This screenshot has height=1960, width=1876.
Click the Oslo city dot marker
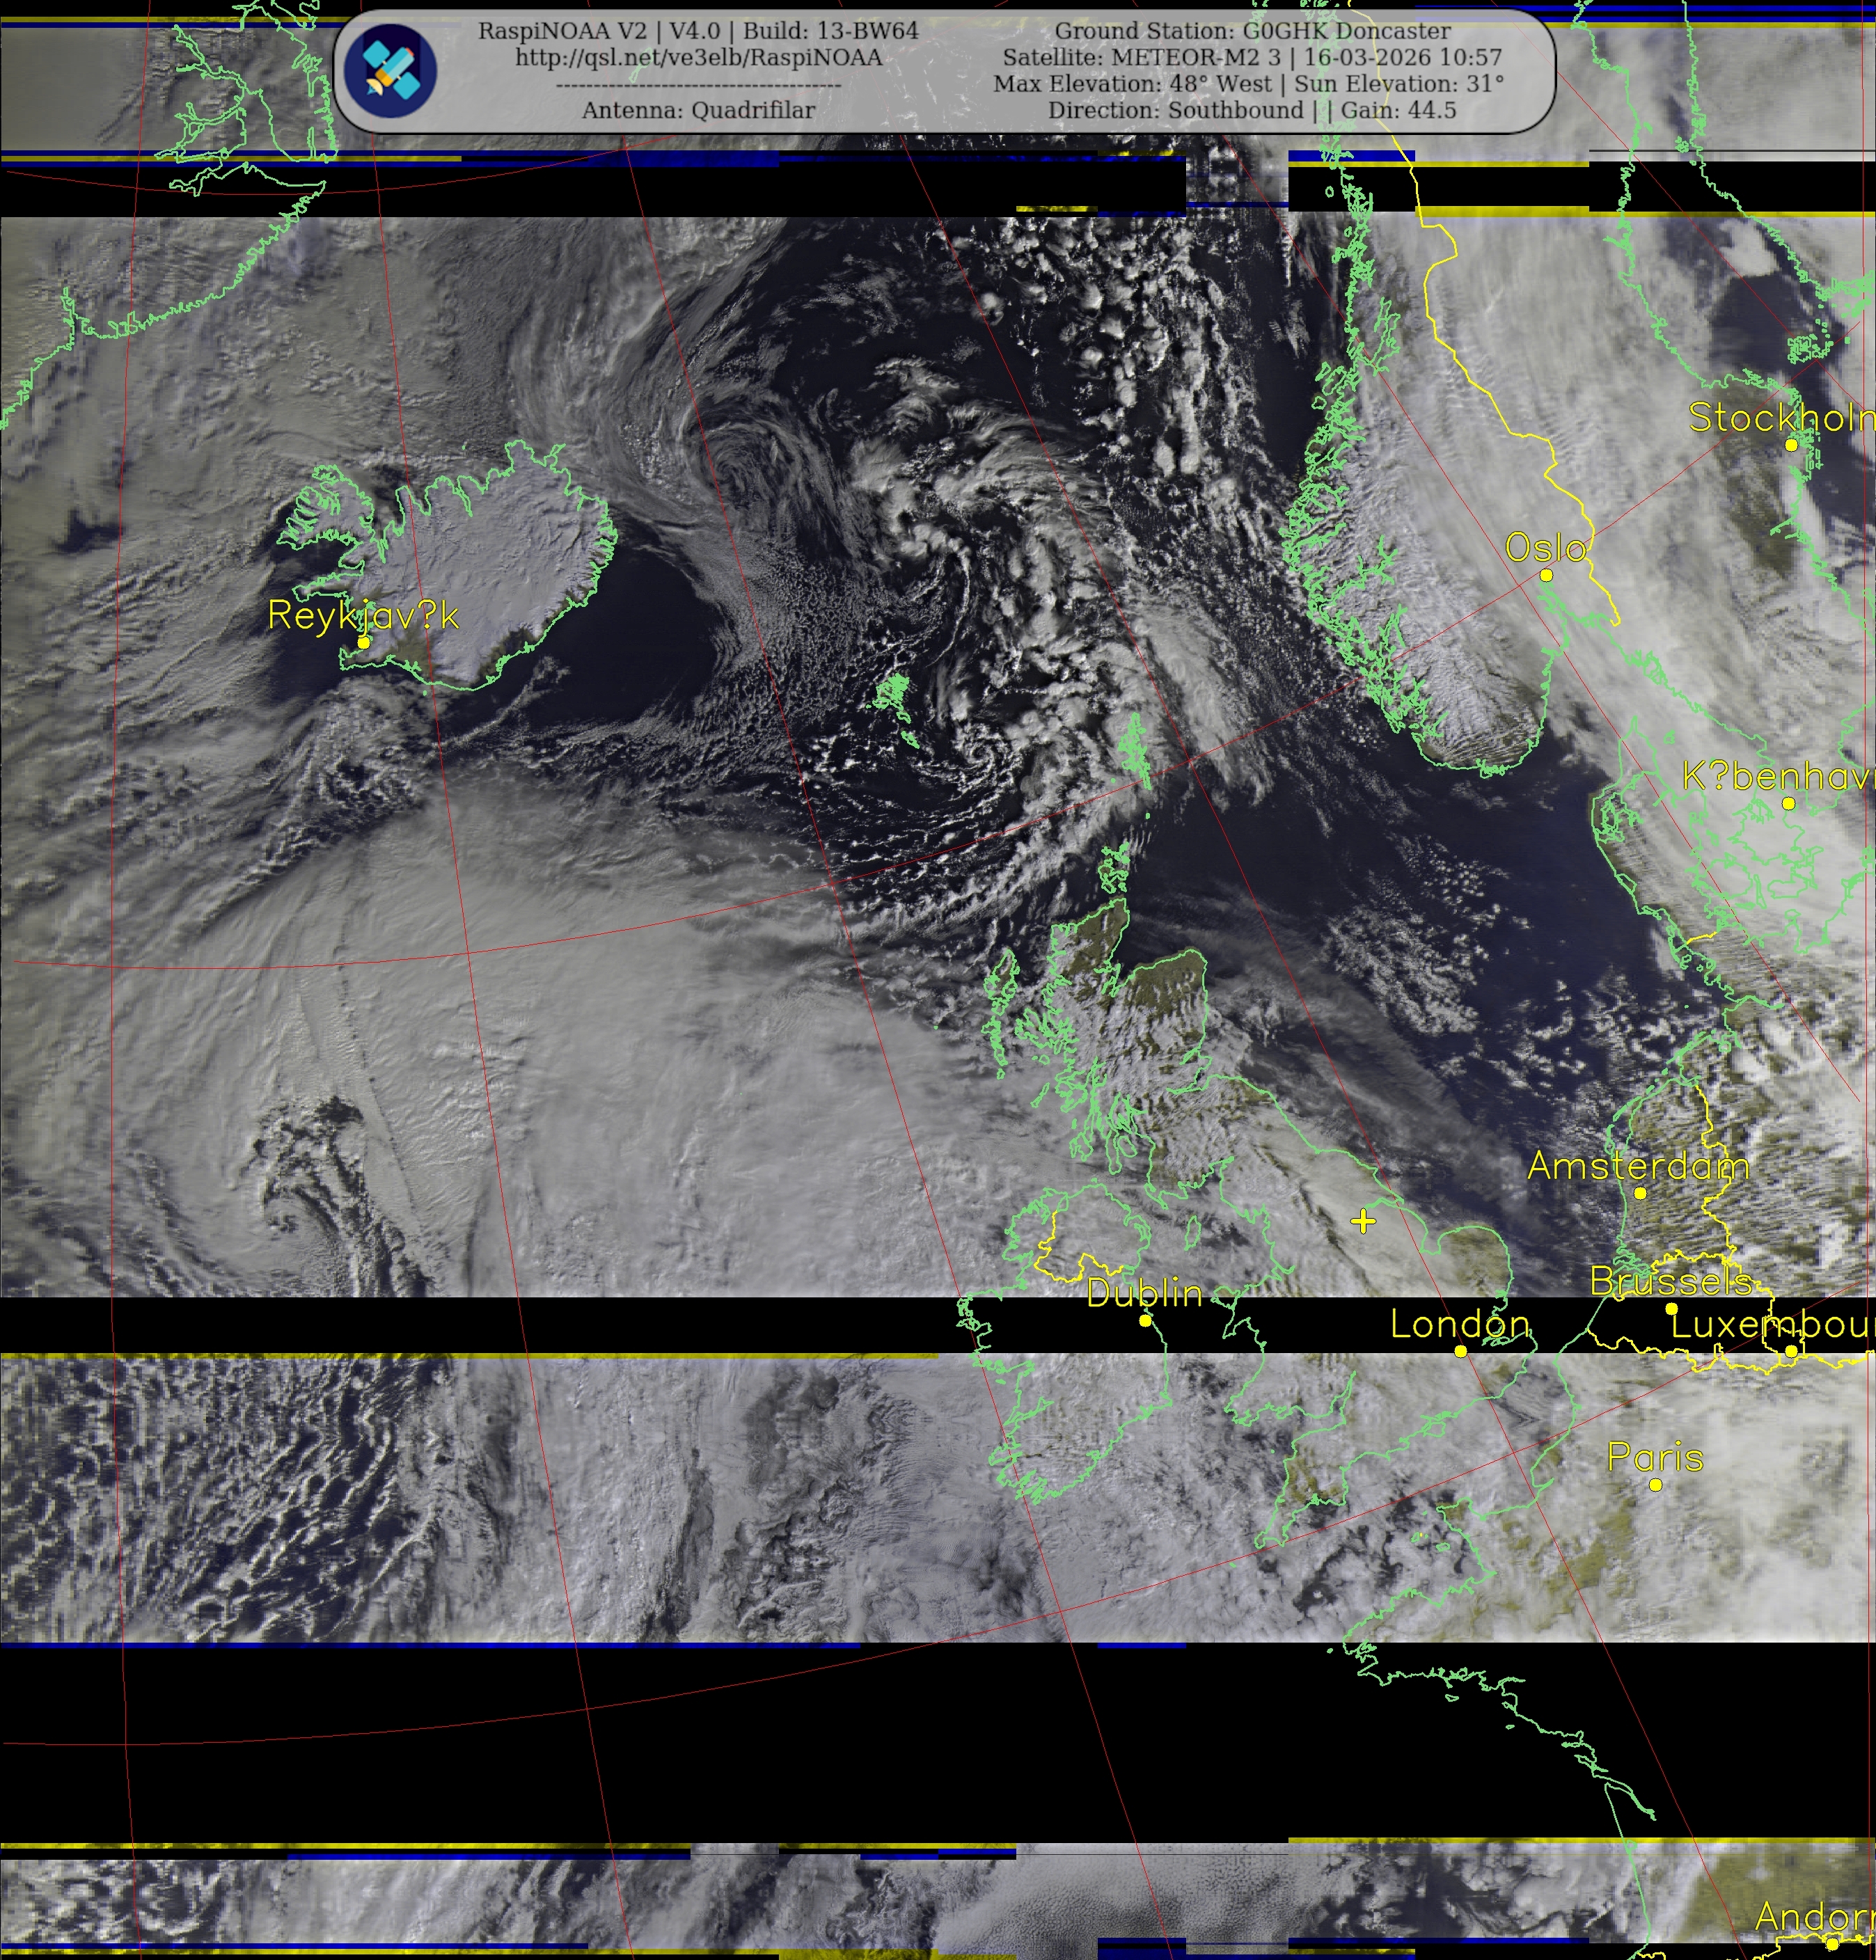coord(1546,575)
